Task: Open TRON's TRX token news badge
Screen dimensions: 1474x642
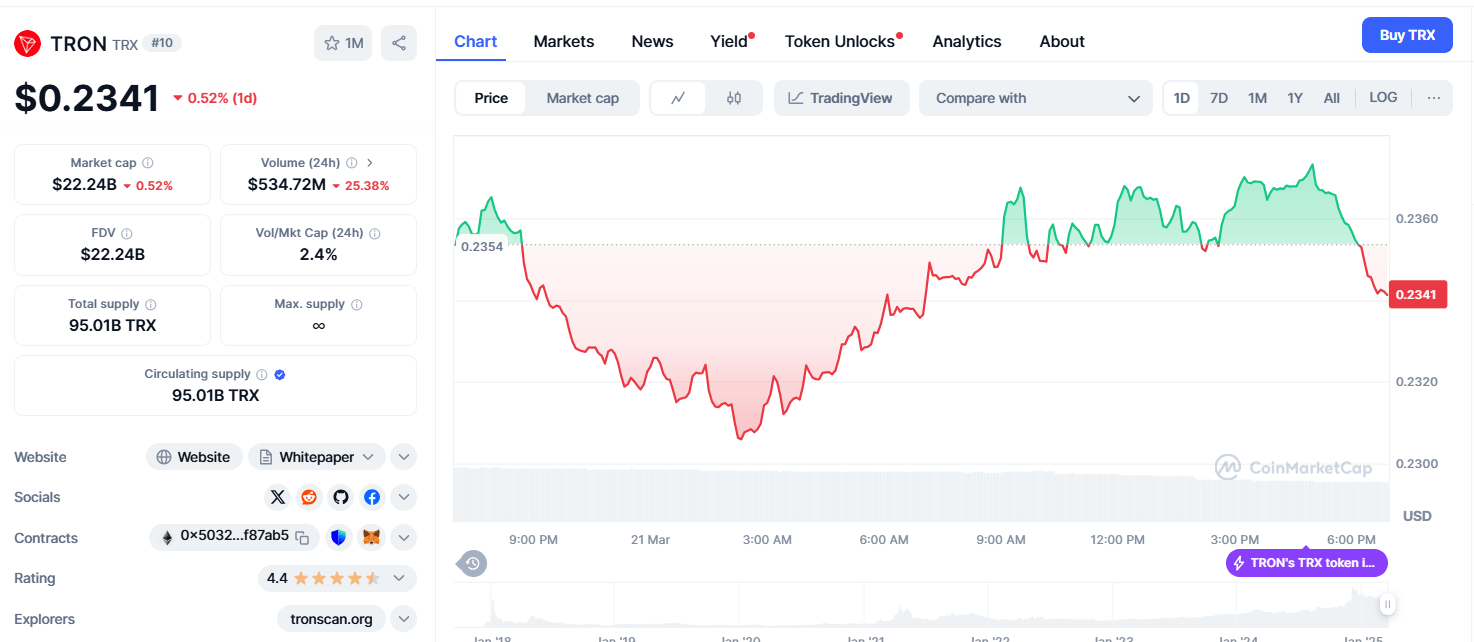Action: pyautogui.click(x=1307, y=563)
